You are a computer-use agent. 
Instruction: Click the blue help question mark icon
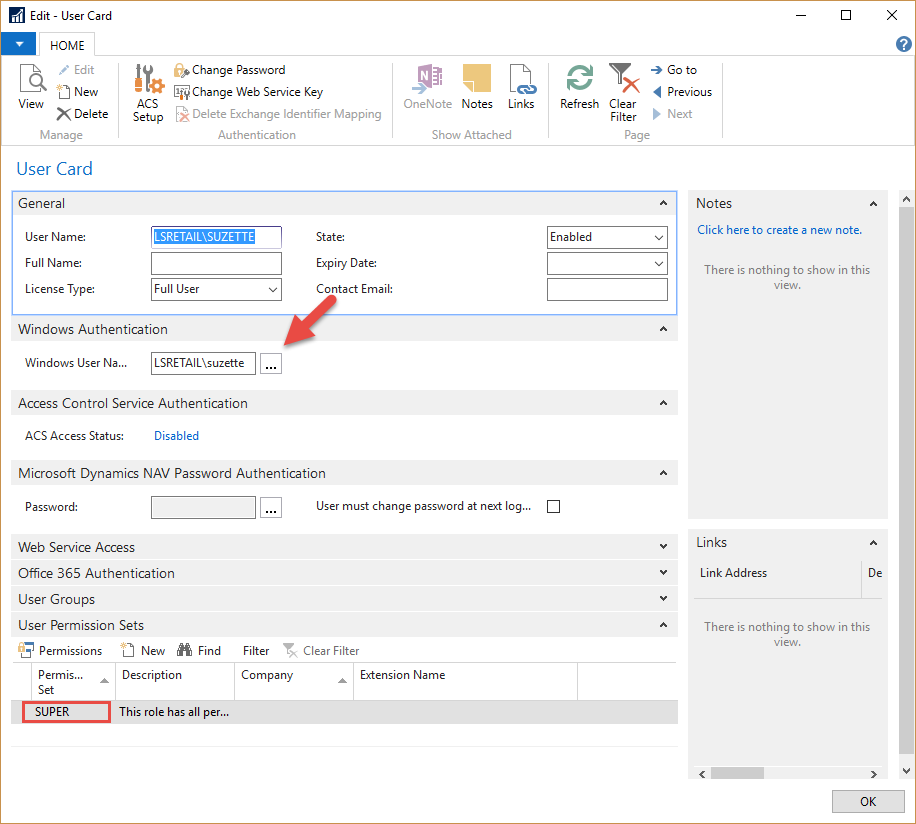coord(903,45)
